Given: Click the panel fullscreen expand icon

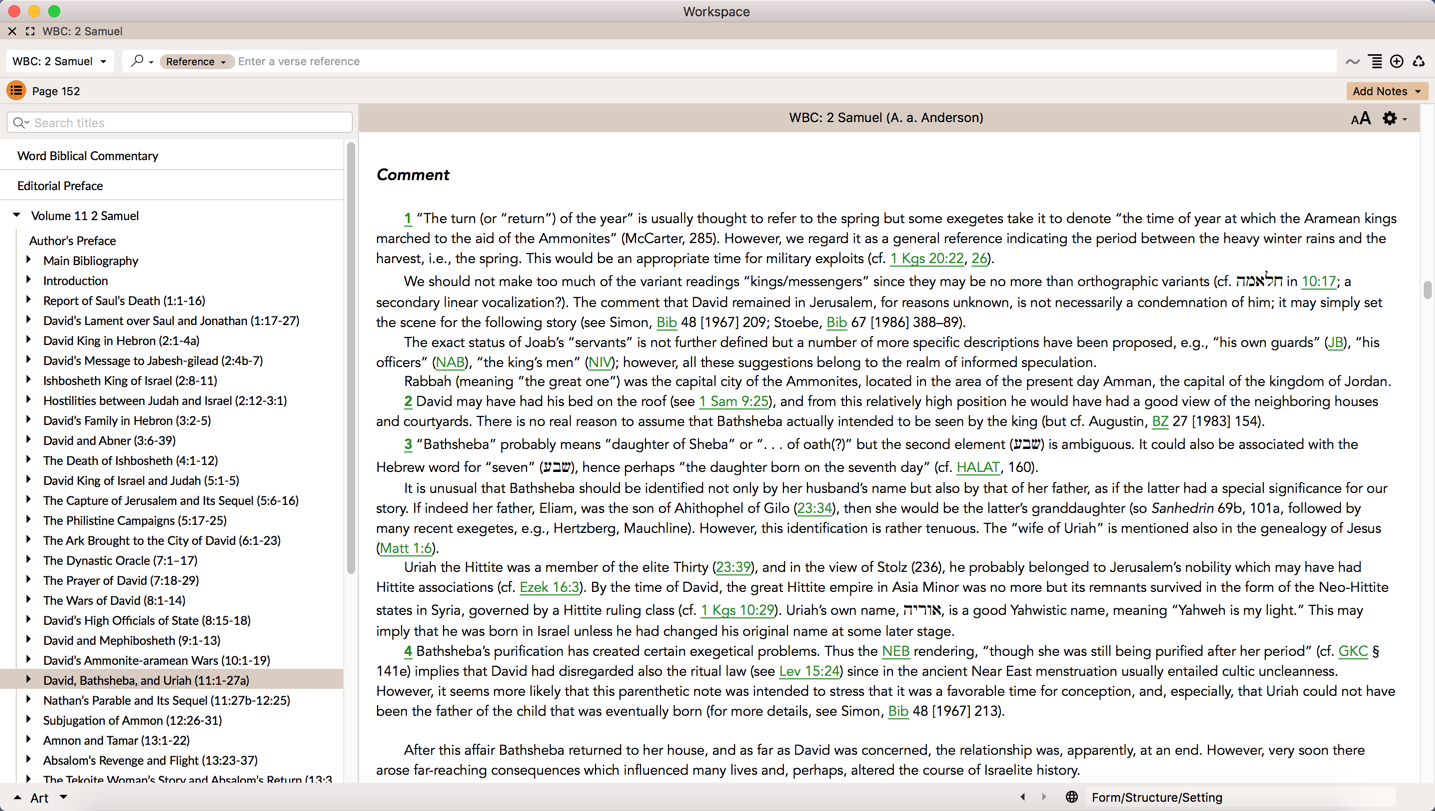Looking at the screenshot, I should coord(30,31).
